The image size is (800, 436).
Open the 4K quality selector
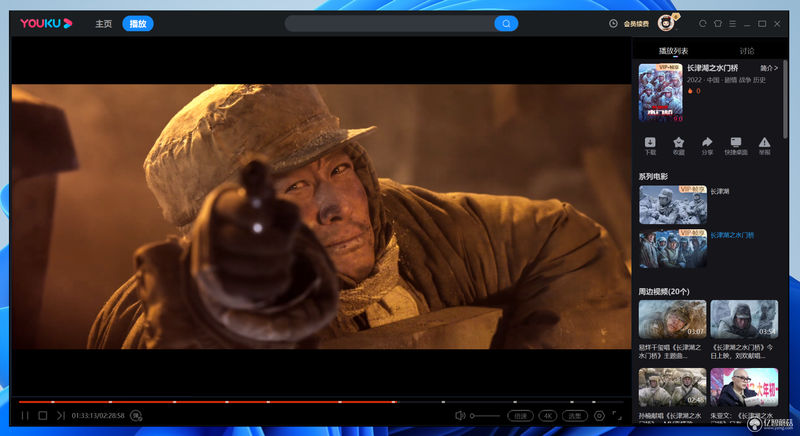(x=548, y=416)
